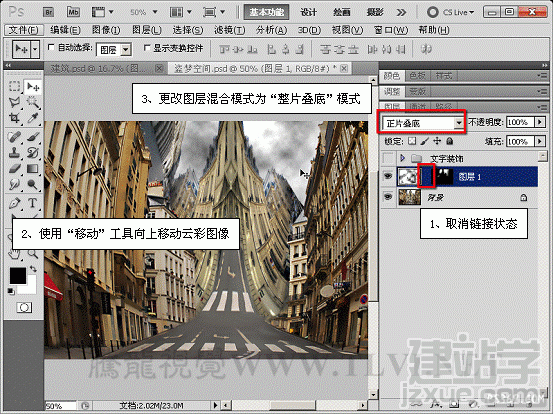553x414 pixels.
Task: Select the Crop tool
Action: (14, 118)
